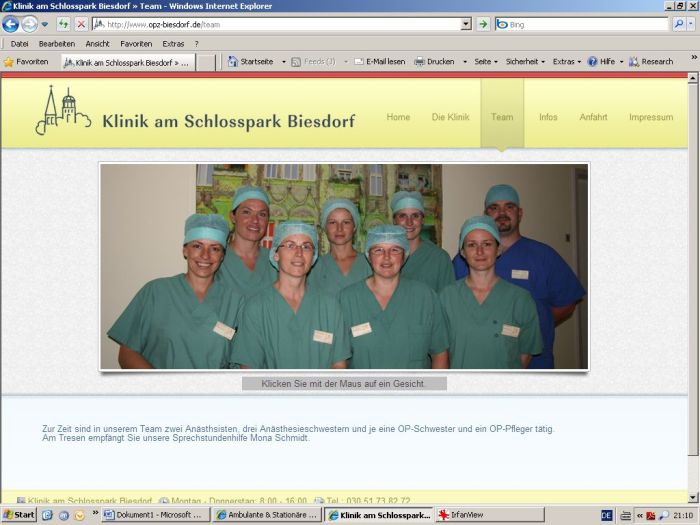Switch to IrfanView taskbar button
The height and width of the screenshot is (525, 700).
490,515
